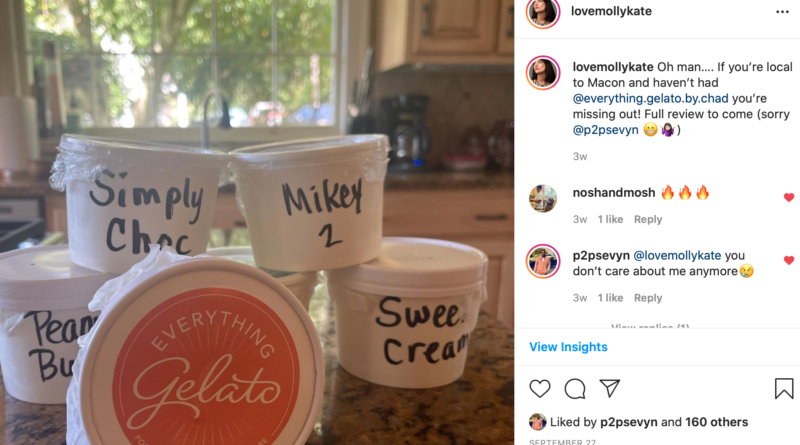Image resolution: width=800 pixels, height=445 pixels.
Task: Open noshandmosh avatar
Action: coord(543,198)
